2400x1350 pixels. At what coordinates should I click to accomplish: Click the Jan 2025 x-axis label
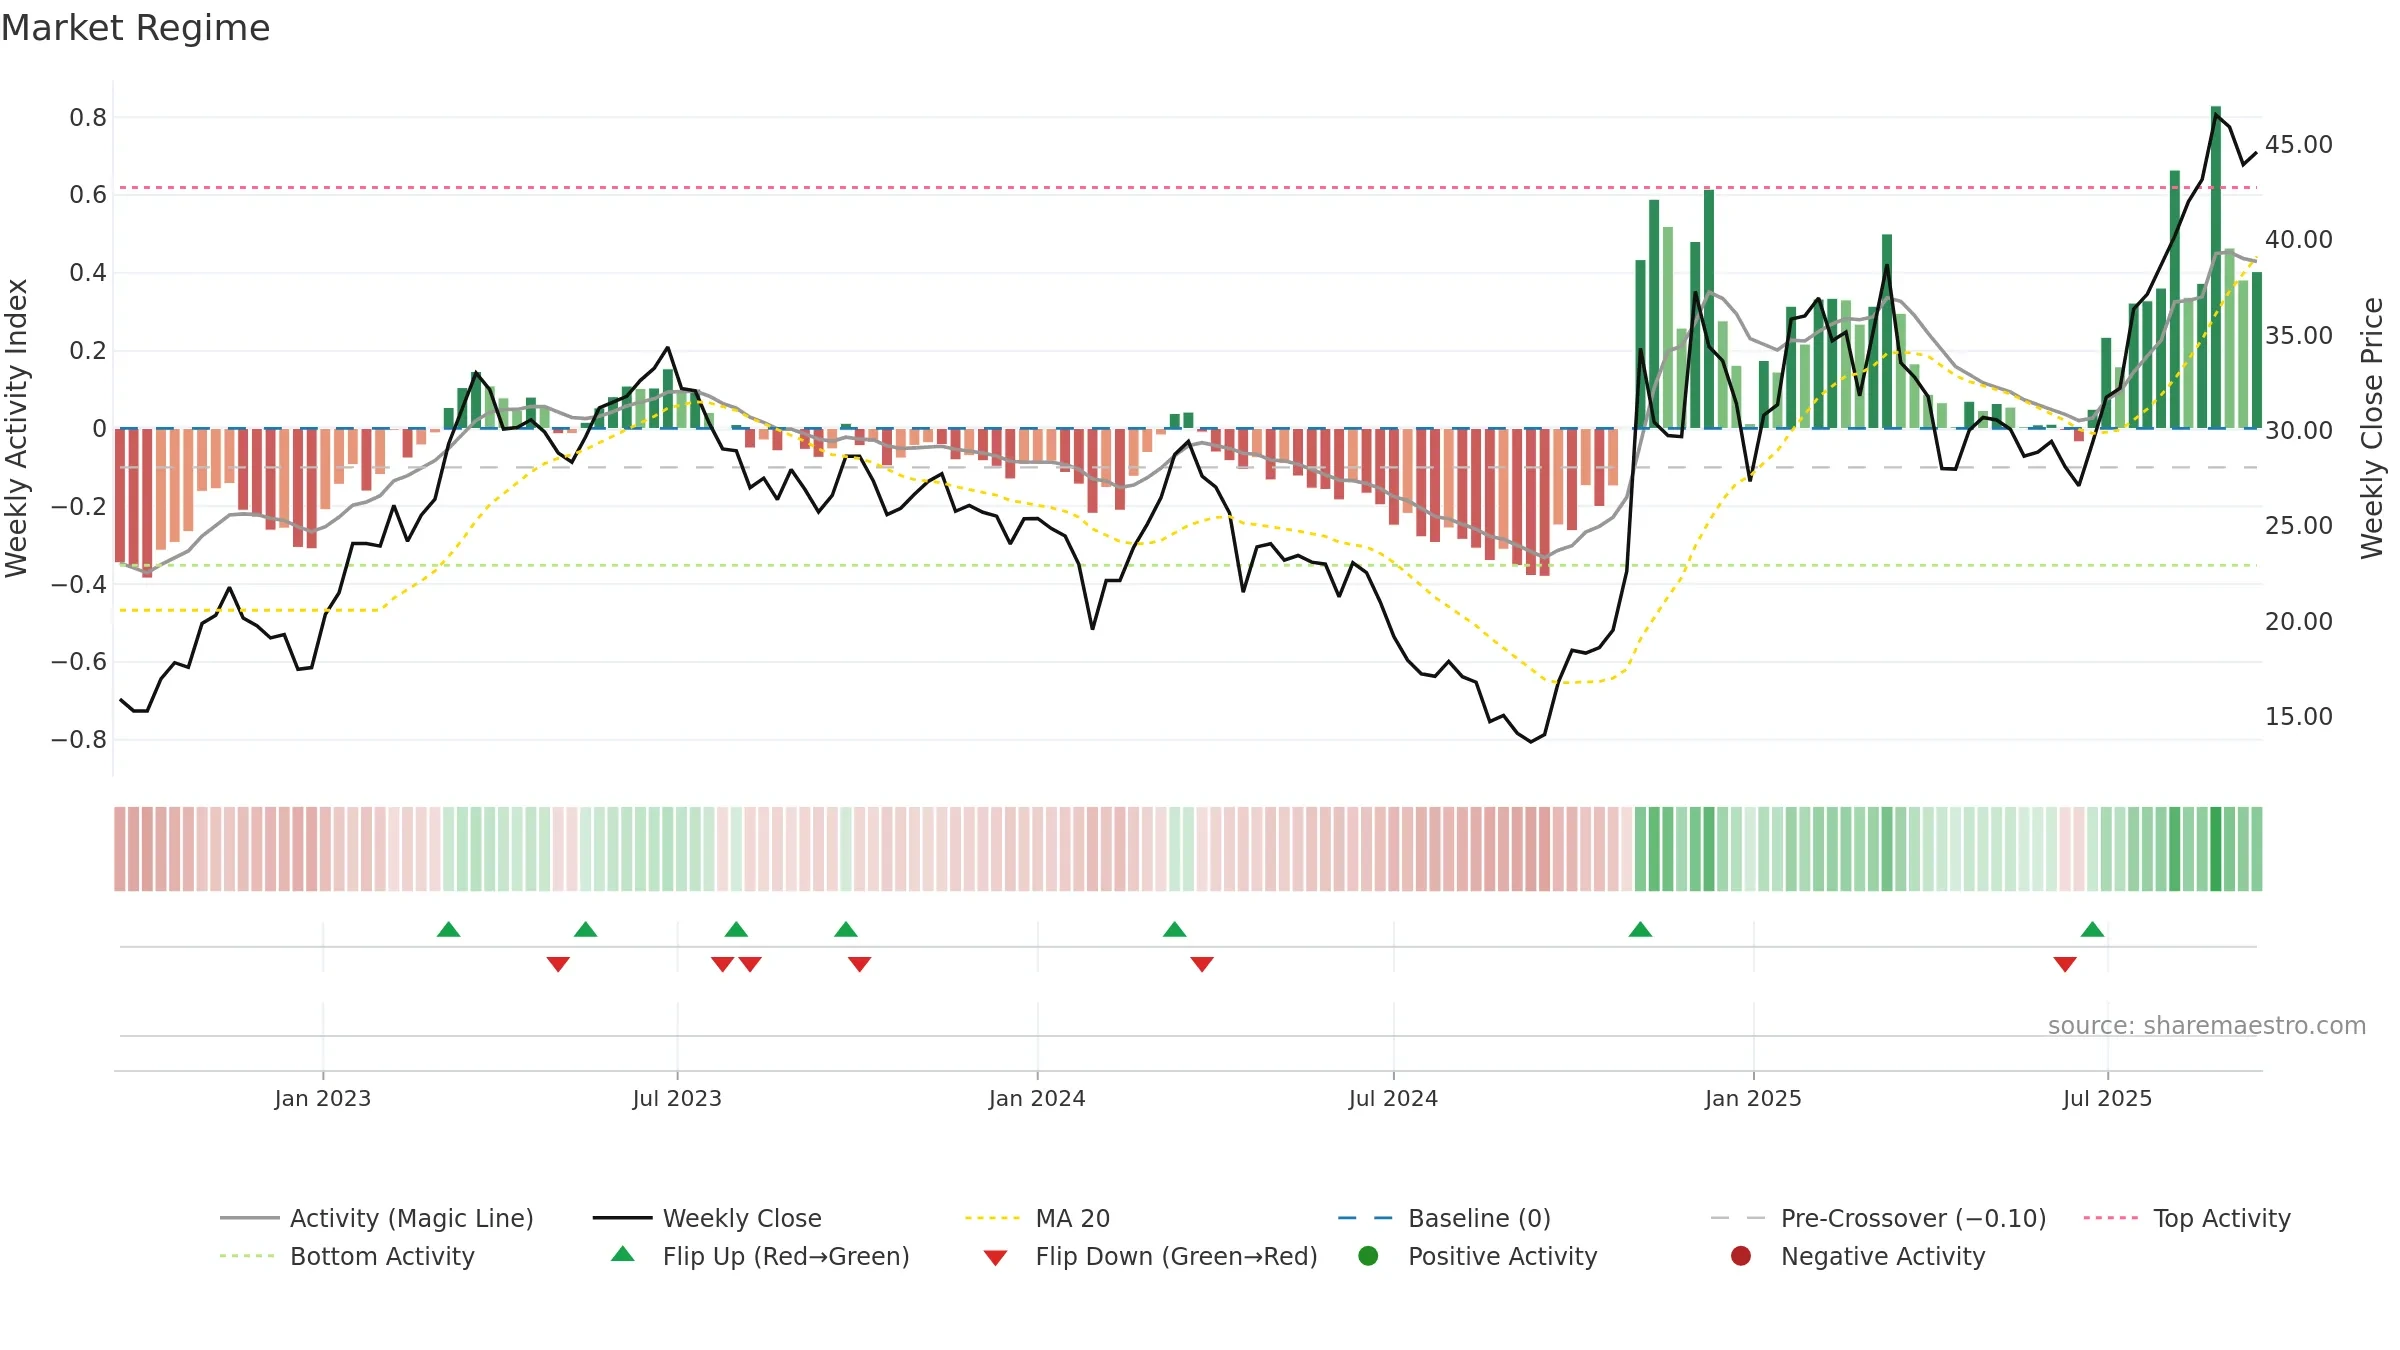(x=1753, y=1099)
